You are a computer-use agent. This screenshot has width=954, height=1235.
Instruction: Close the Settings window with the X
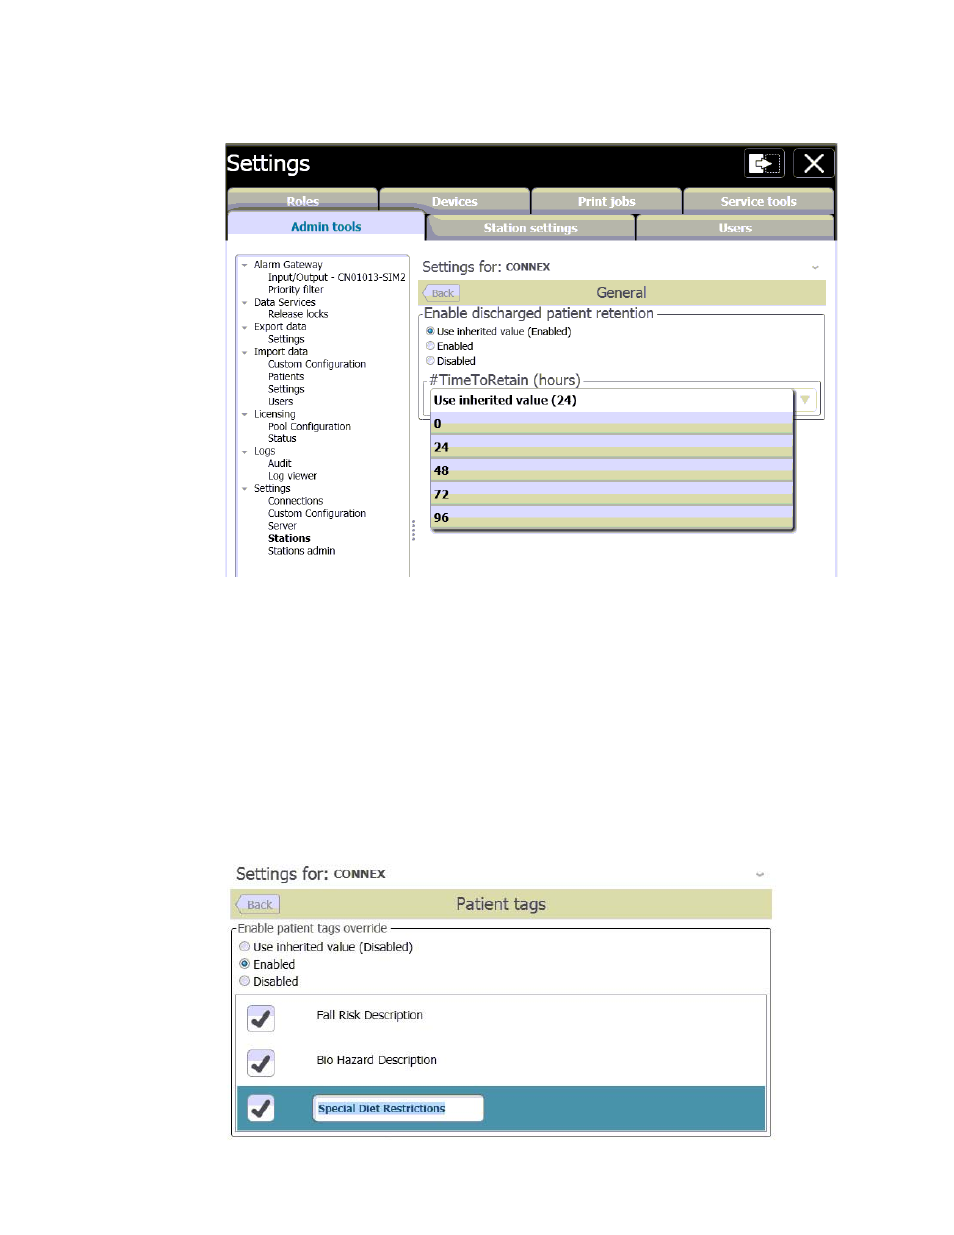click(x=814, y=163)
